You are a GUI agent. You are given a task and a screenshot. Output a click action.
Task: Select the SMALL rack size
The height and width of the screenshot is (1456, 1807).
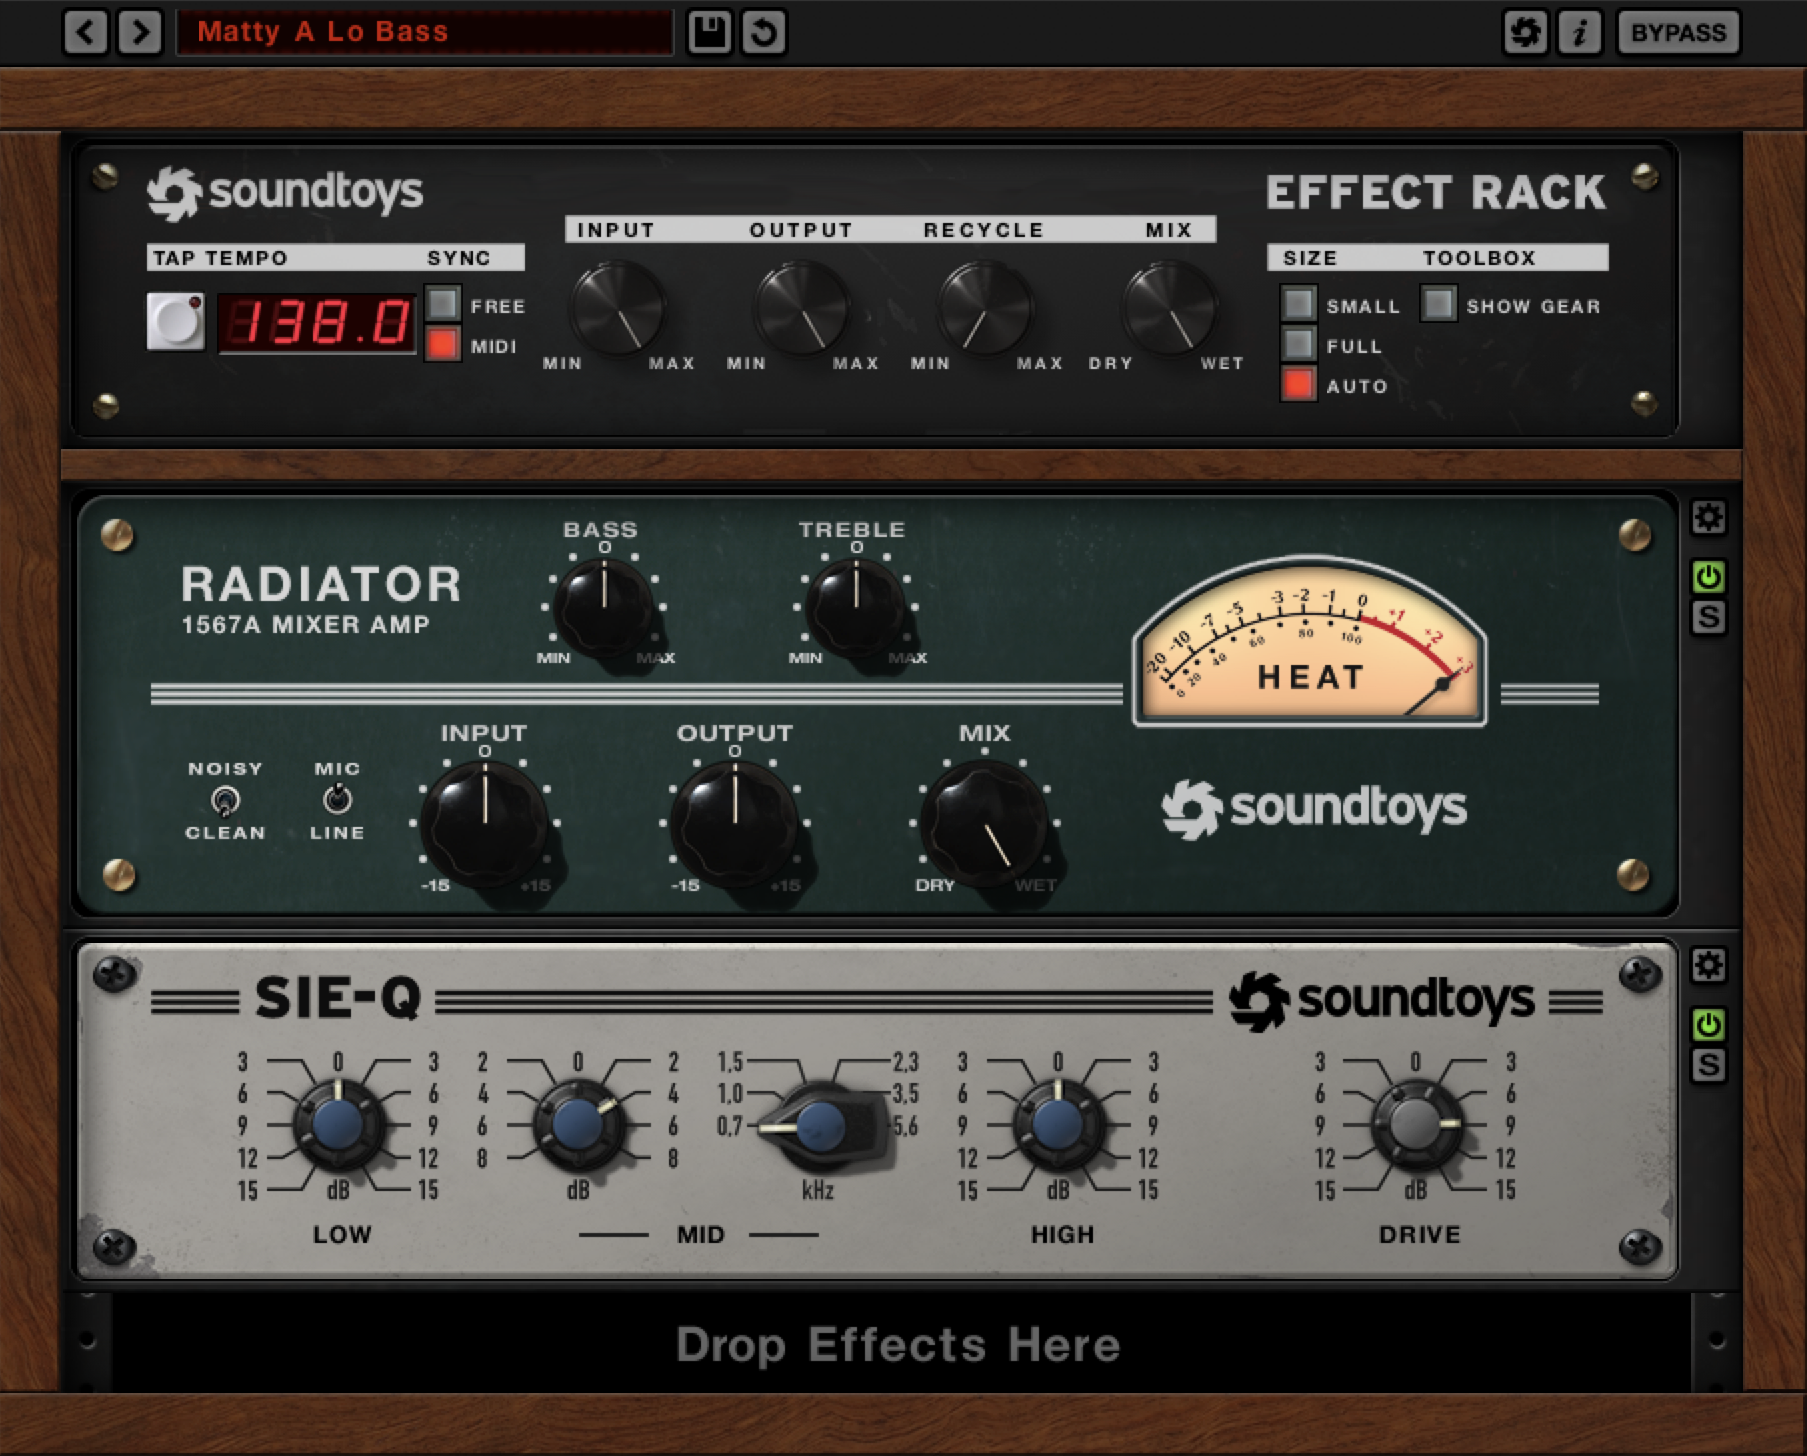[x=1298, y=304]
